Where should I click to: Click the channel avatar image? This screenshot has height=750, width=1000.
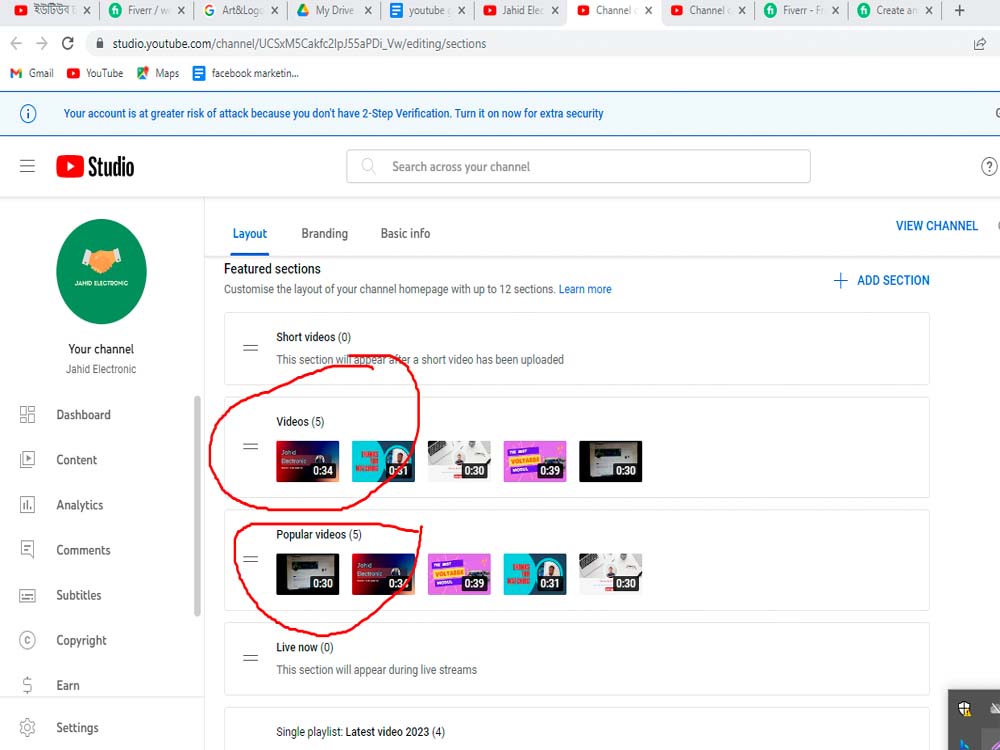point(101,271)
